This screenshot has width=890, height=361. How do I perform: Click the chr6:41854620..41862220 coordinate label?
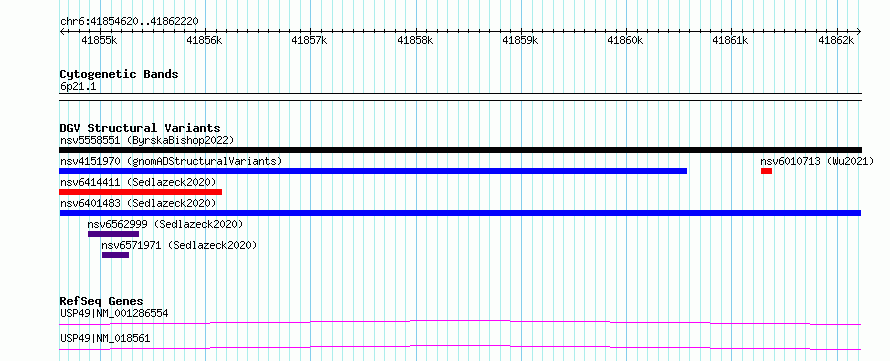(x=129, y=22)
